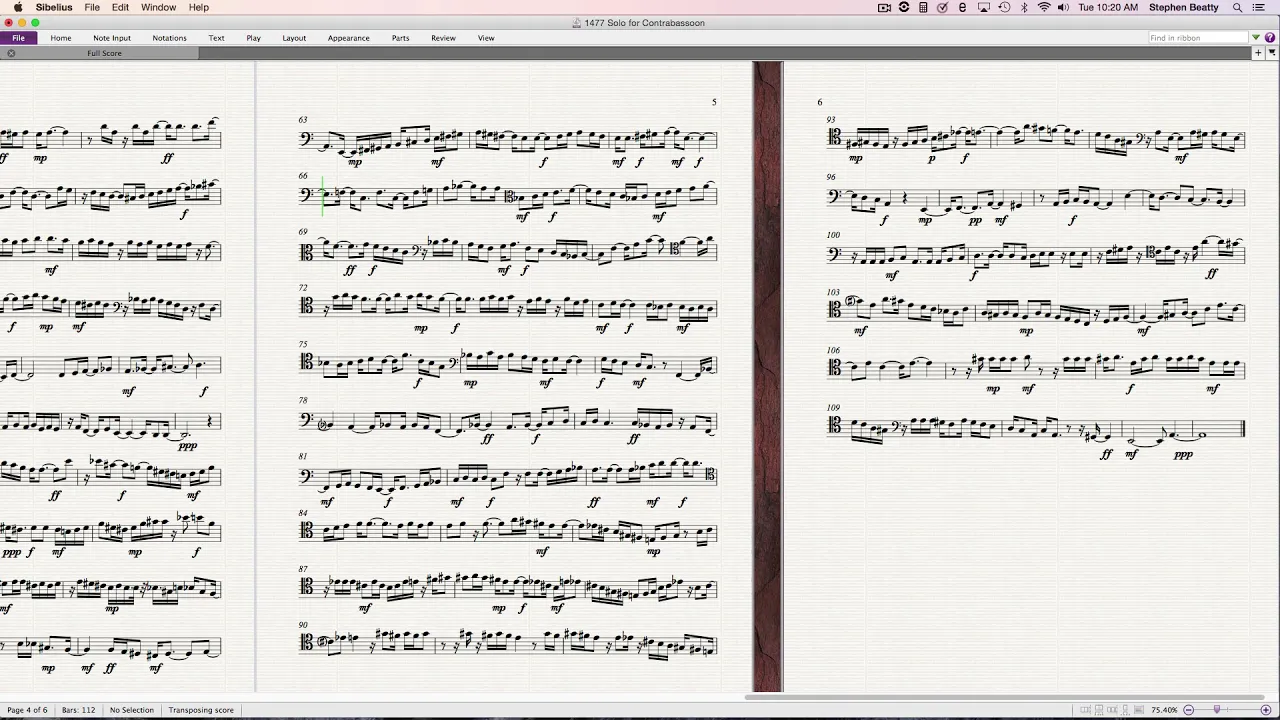Open Wi-Fi menu bar icon
This screenshot has width=1280, height=720.
click(1044, 7)
